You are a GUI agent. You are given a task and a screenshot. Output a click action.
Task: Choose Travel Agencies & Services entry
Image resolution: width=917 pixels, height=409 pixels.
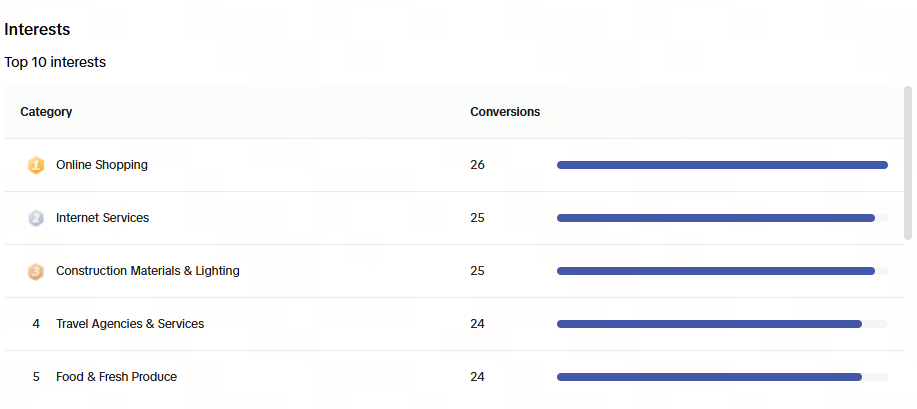click(130, 324)
